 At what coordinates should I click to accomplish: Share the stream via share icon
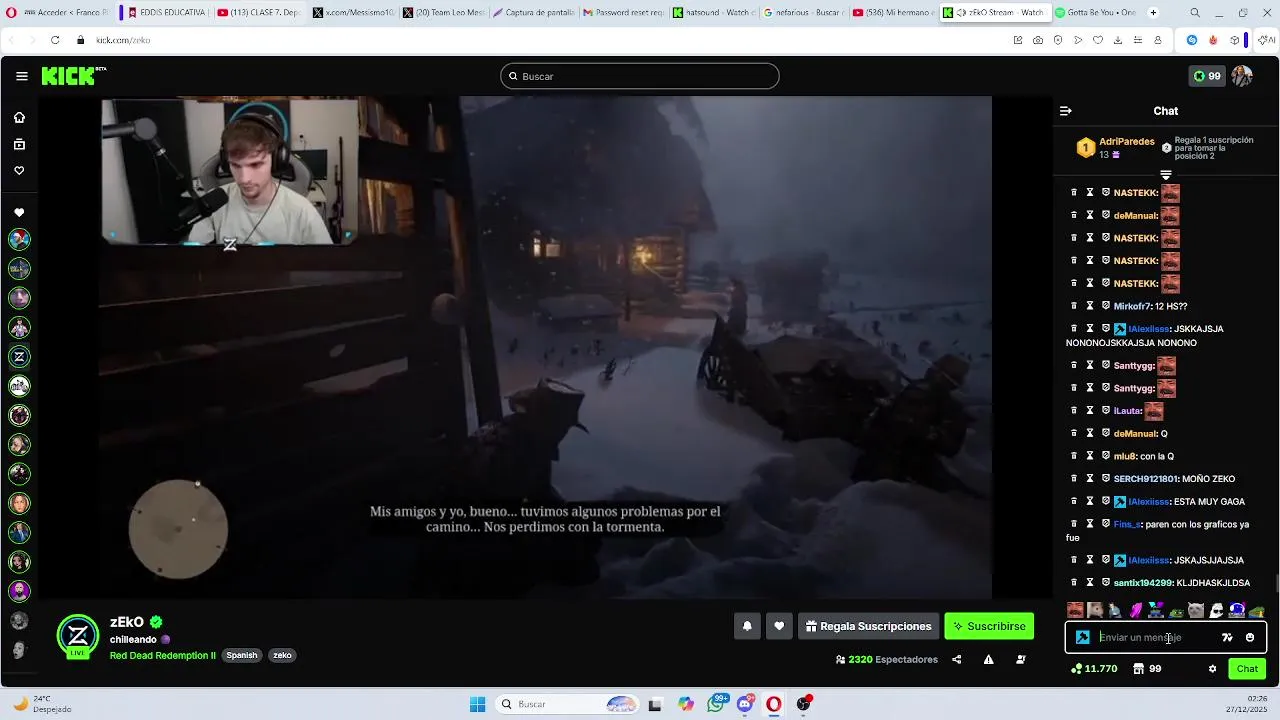tap(956, 659)
